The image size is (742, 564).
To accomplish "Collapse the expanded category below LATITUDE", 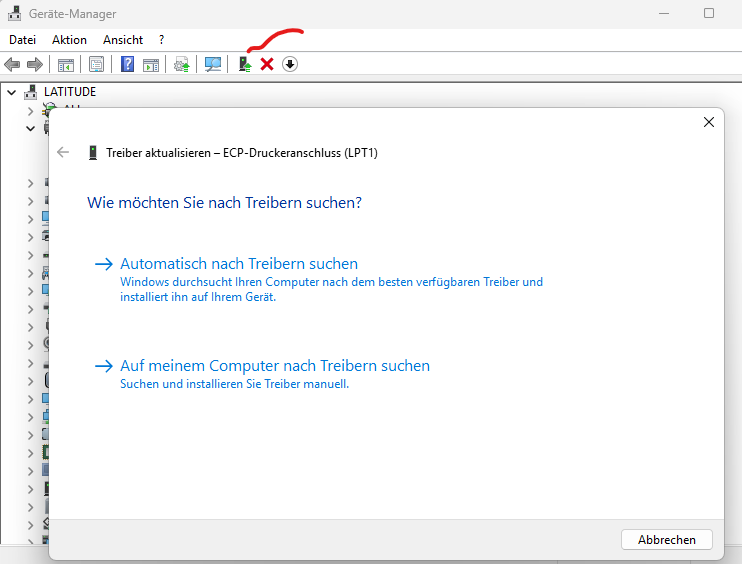I will pyautogui.click(x=30, y=128).
